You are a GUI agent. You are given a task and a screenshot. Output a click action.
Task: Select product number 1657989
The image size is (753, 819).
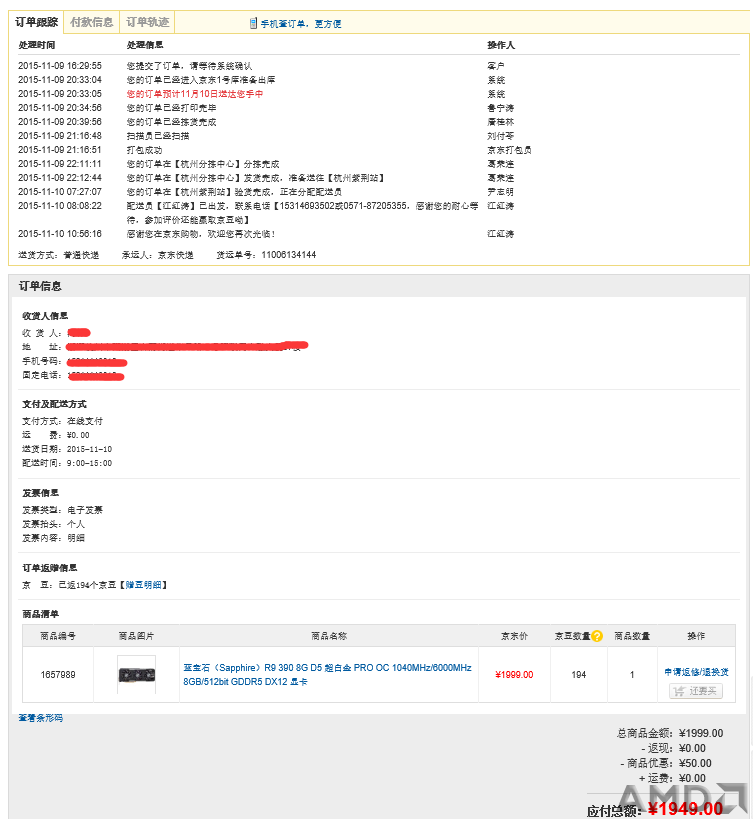pos(58,675)
